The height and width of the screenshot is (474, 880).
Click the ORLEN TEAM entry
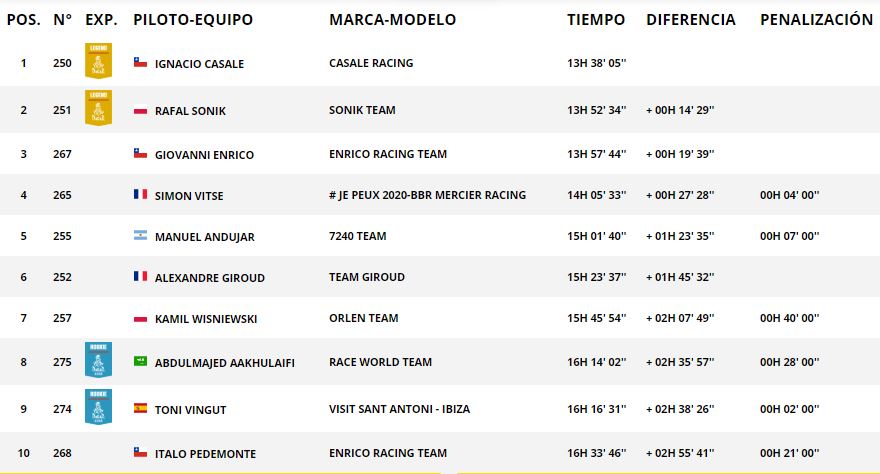pyautogui.click(x=363, y=319)
